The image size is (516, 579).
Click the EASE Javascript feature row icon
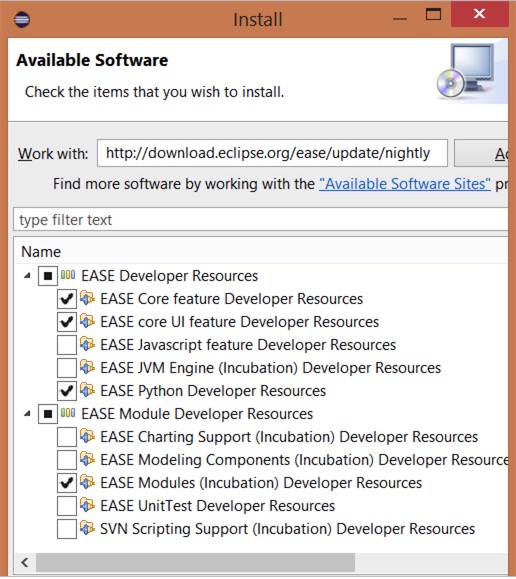(87, 344)
